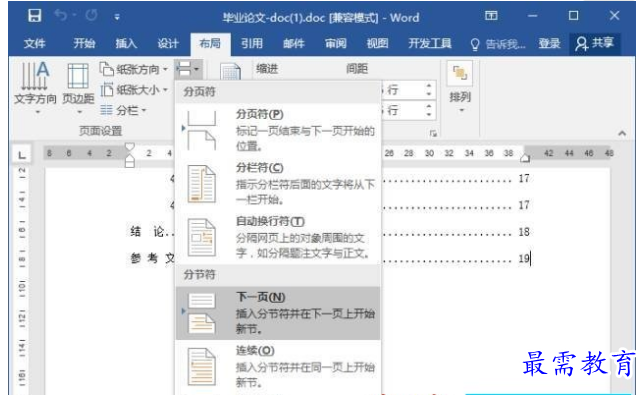Click the text wrapping break icon
The image size is (644, 395).
click(x=201, y=237)
